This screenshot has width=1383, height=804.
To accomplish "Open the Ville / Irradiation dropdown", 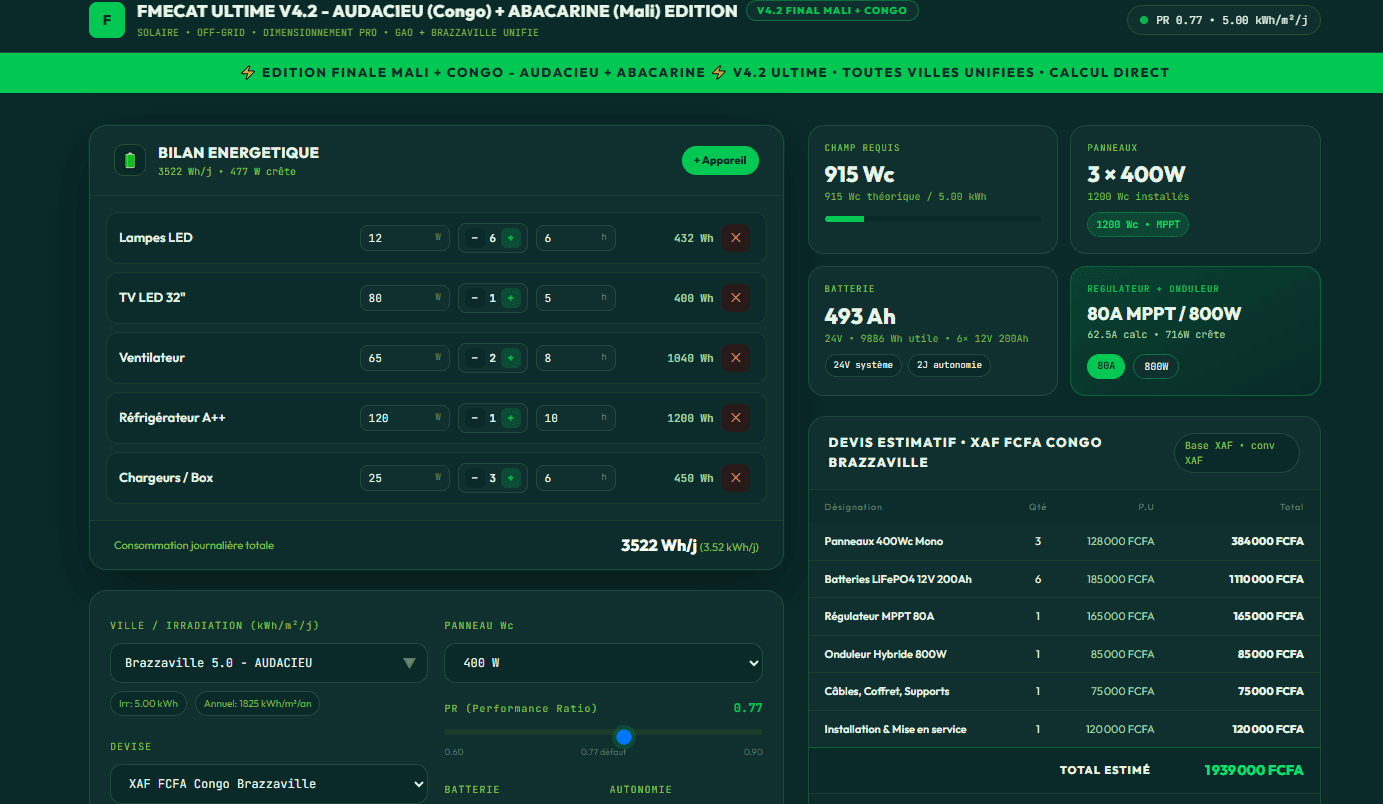I will (x=269, y=663).
